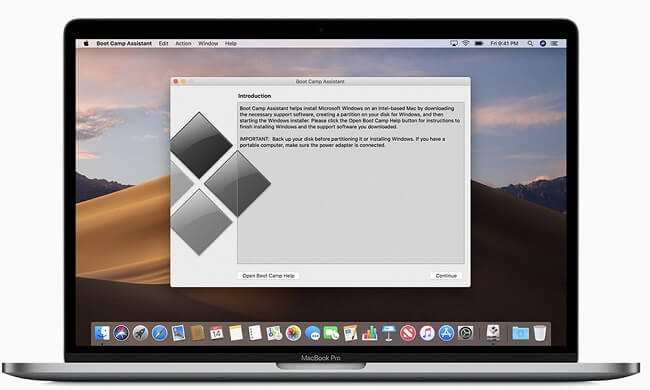Click AirPlay display icon in menu bar

coord(454,43)
